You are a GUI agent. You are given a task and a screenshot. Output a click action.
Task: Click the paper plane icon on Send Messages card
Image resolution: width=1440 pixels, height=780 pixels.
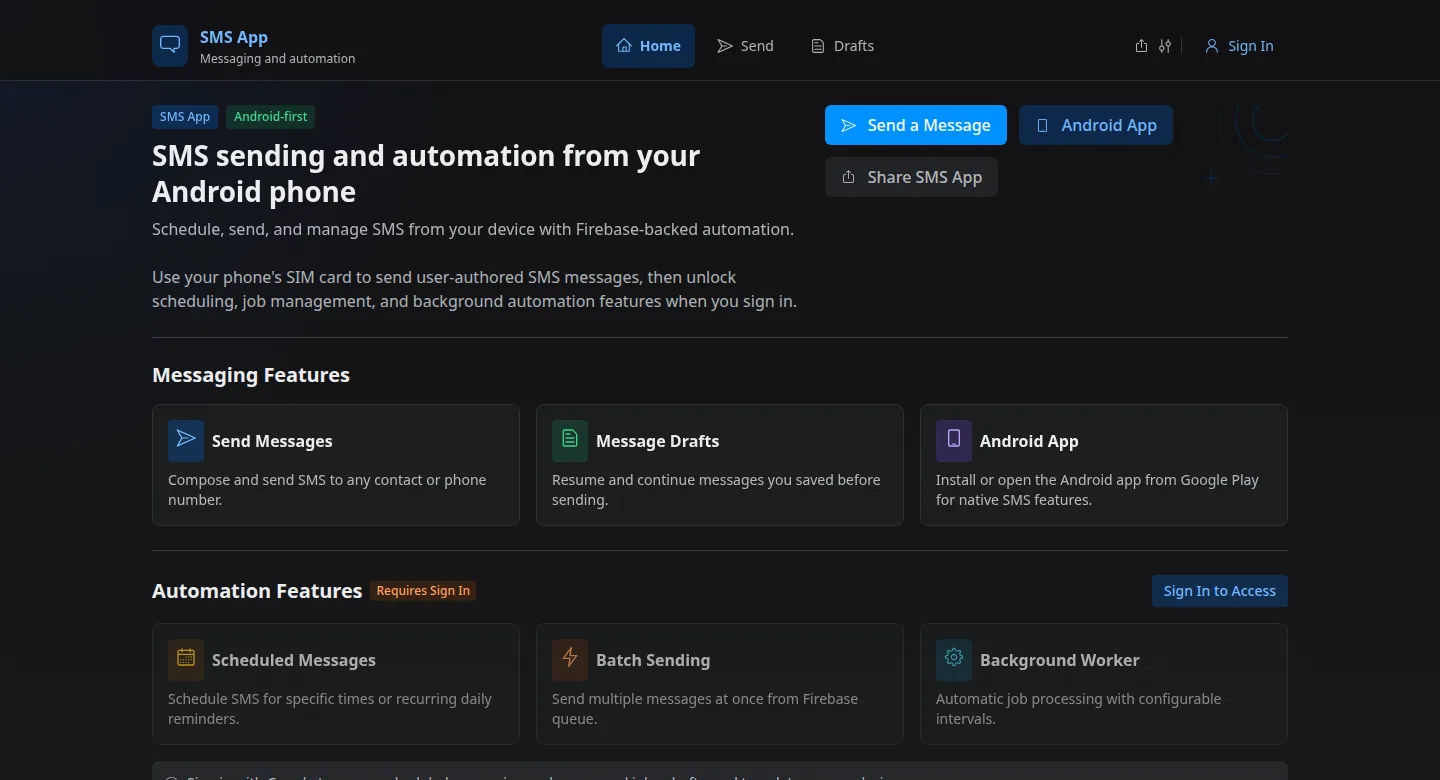(x=186, y=440)
